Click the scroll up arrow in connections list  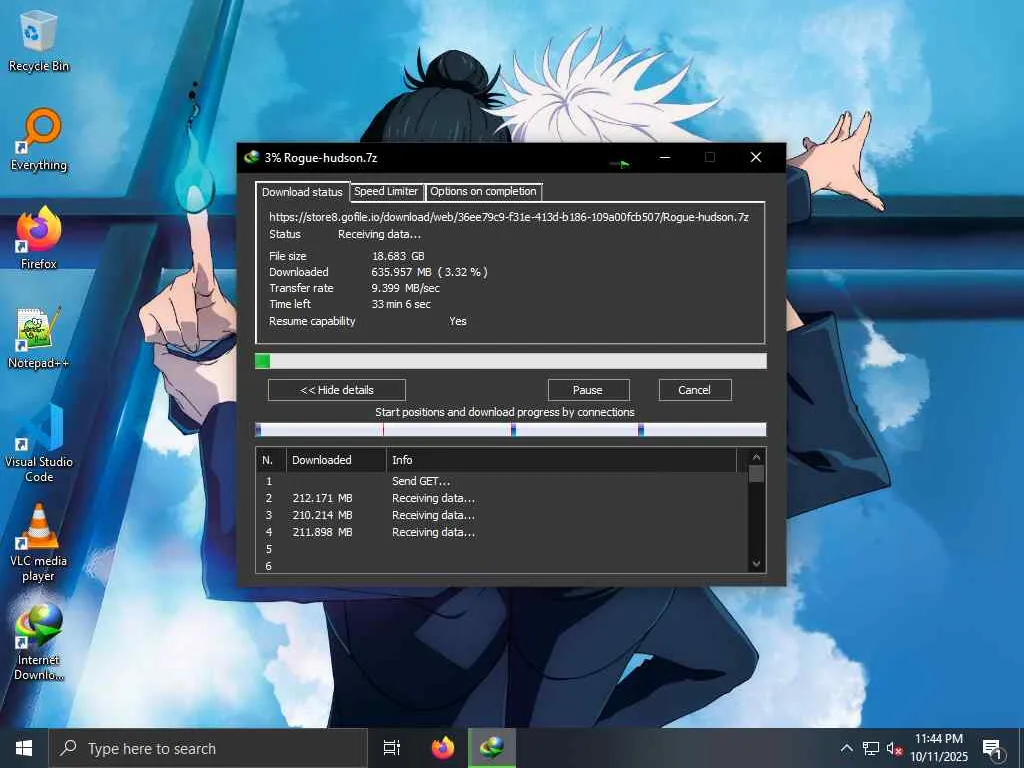point(756,457)
